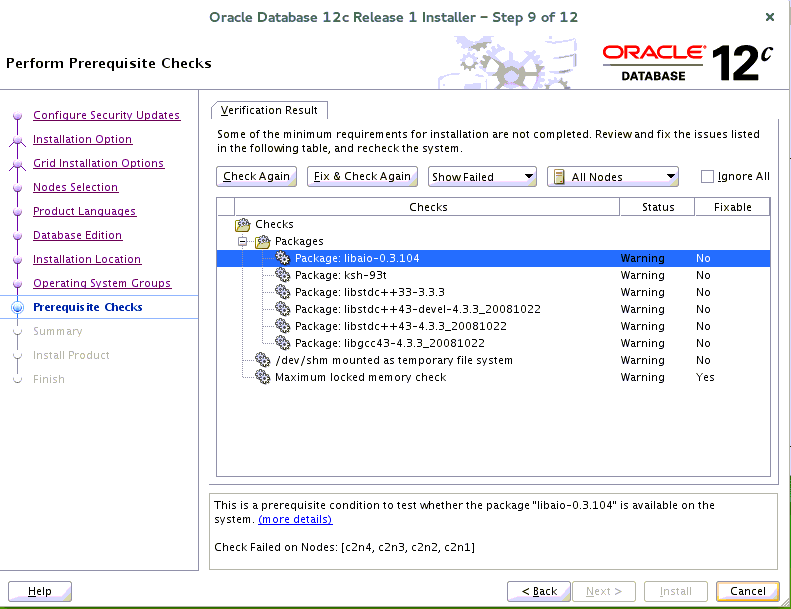Image resolution: width=791 pixels, height=609 pixels.
Task: Open the (more details) link
Action: click(295, 519)
